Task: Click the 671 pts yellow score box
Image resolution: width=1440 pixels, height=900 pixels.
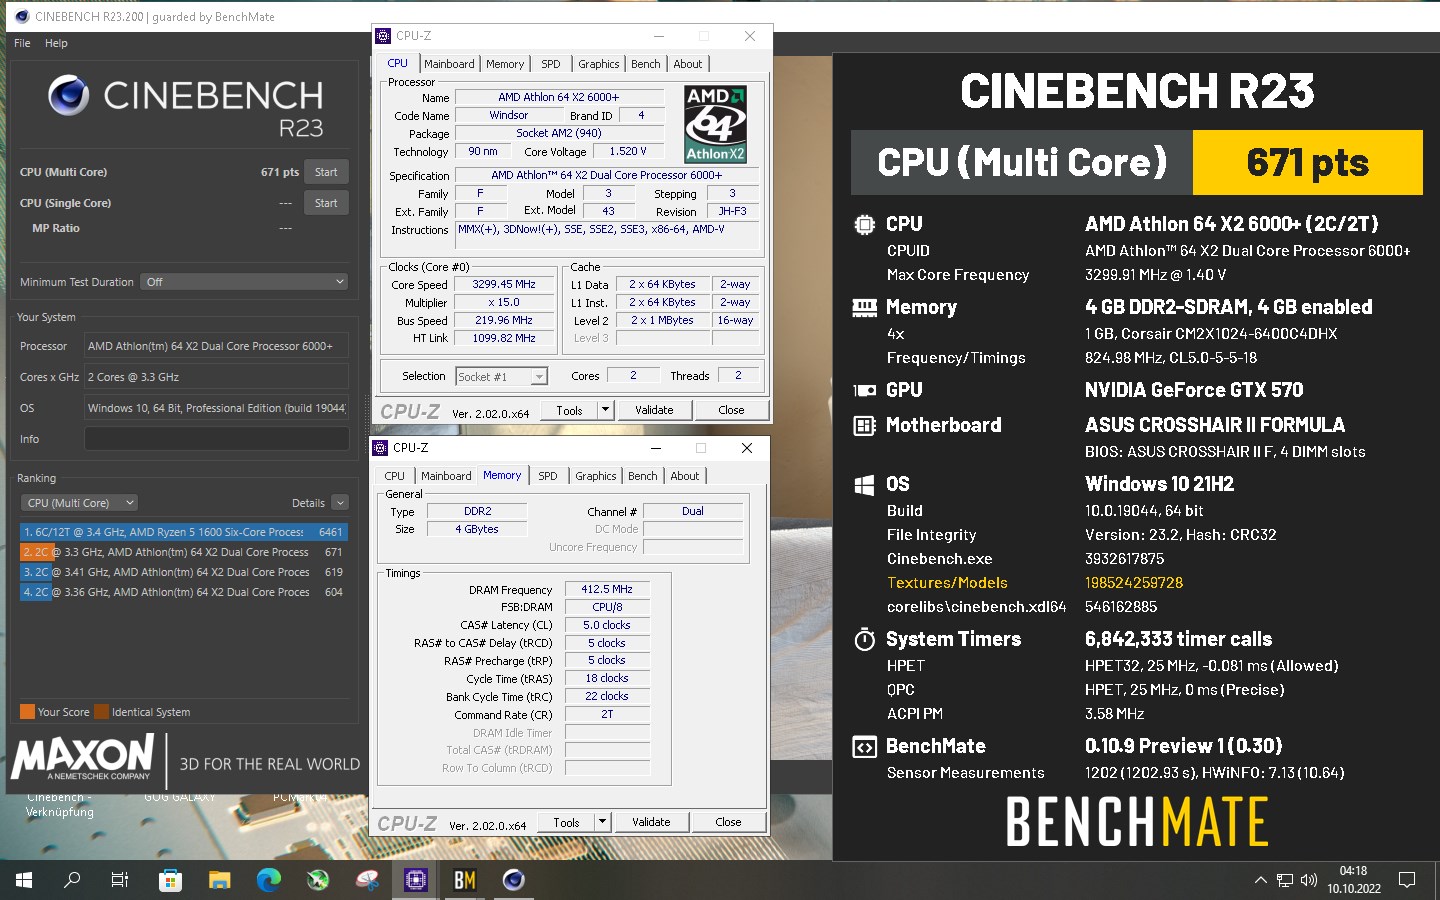Action: coord(1307,163)
